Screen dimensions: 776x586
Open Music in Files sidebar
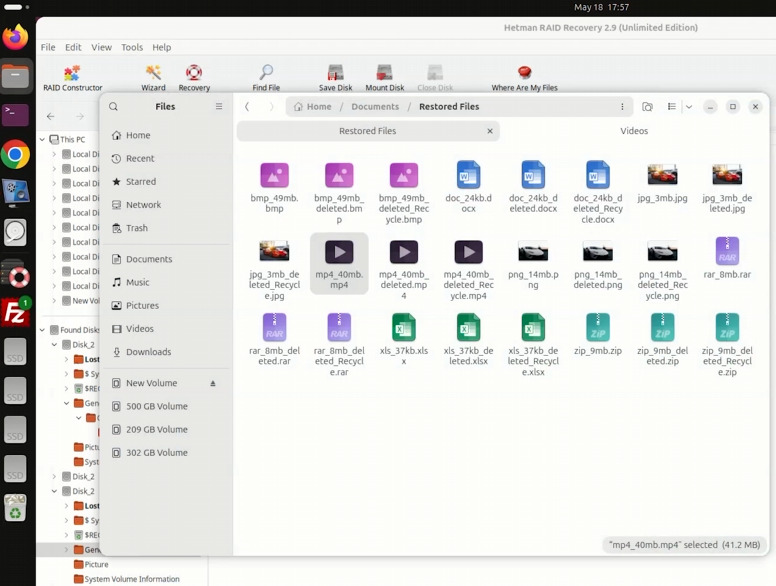[x=166, y=282]
